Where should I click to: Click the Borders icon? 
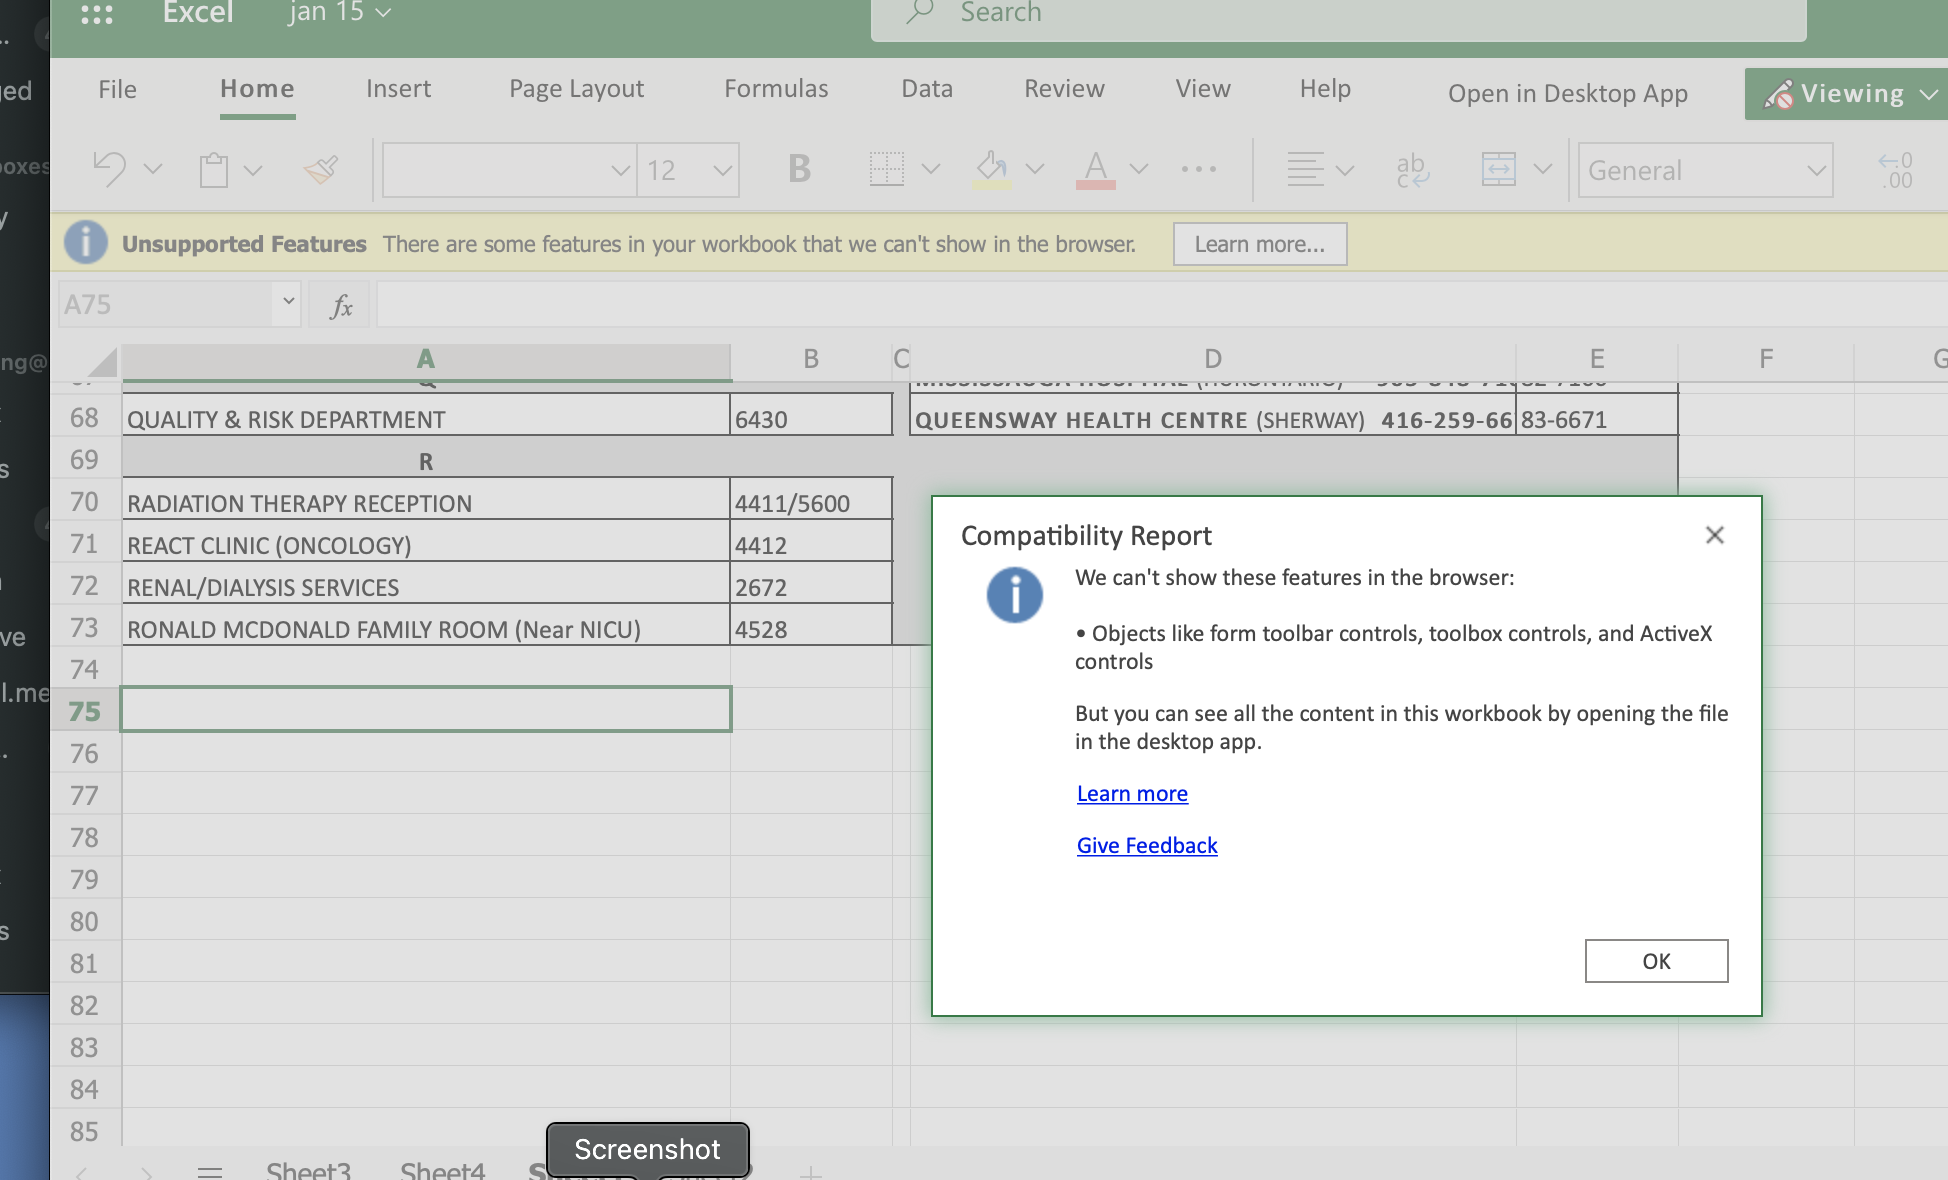886,169
